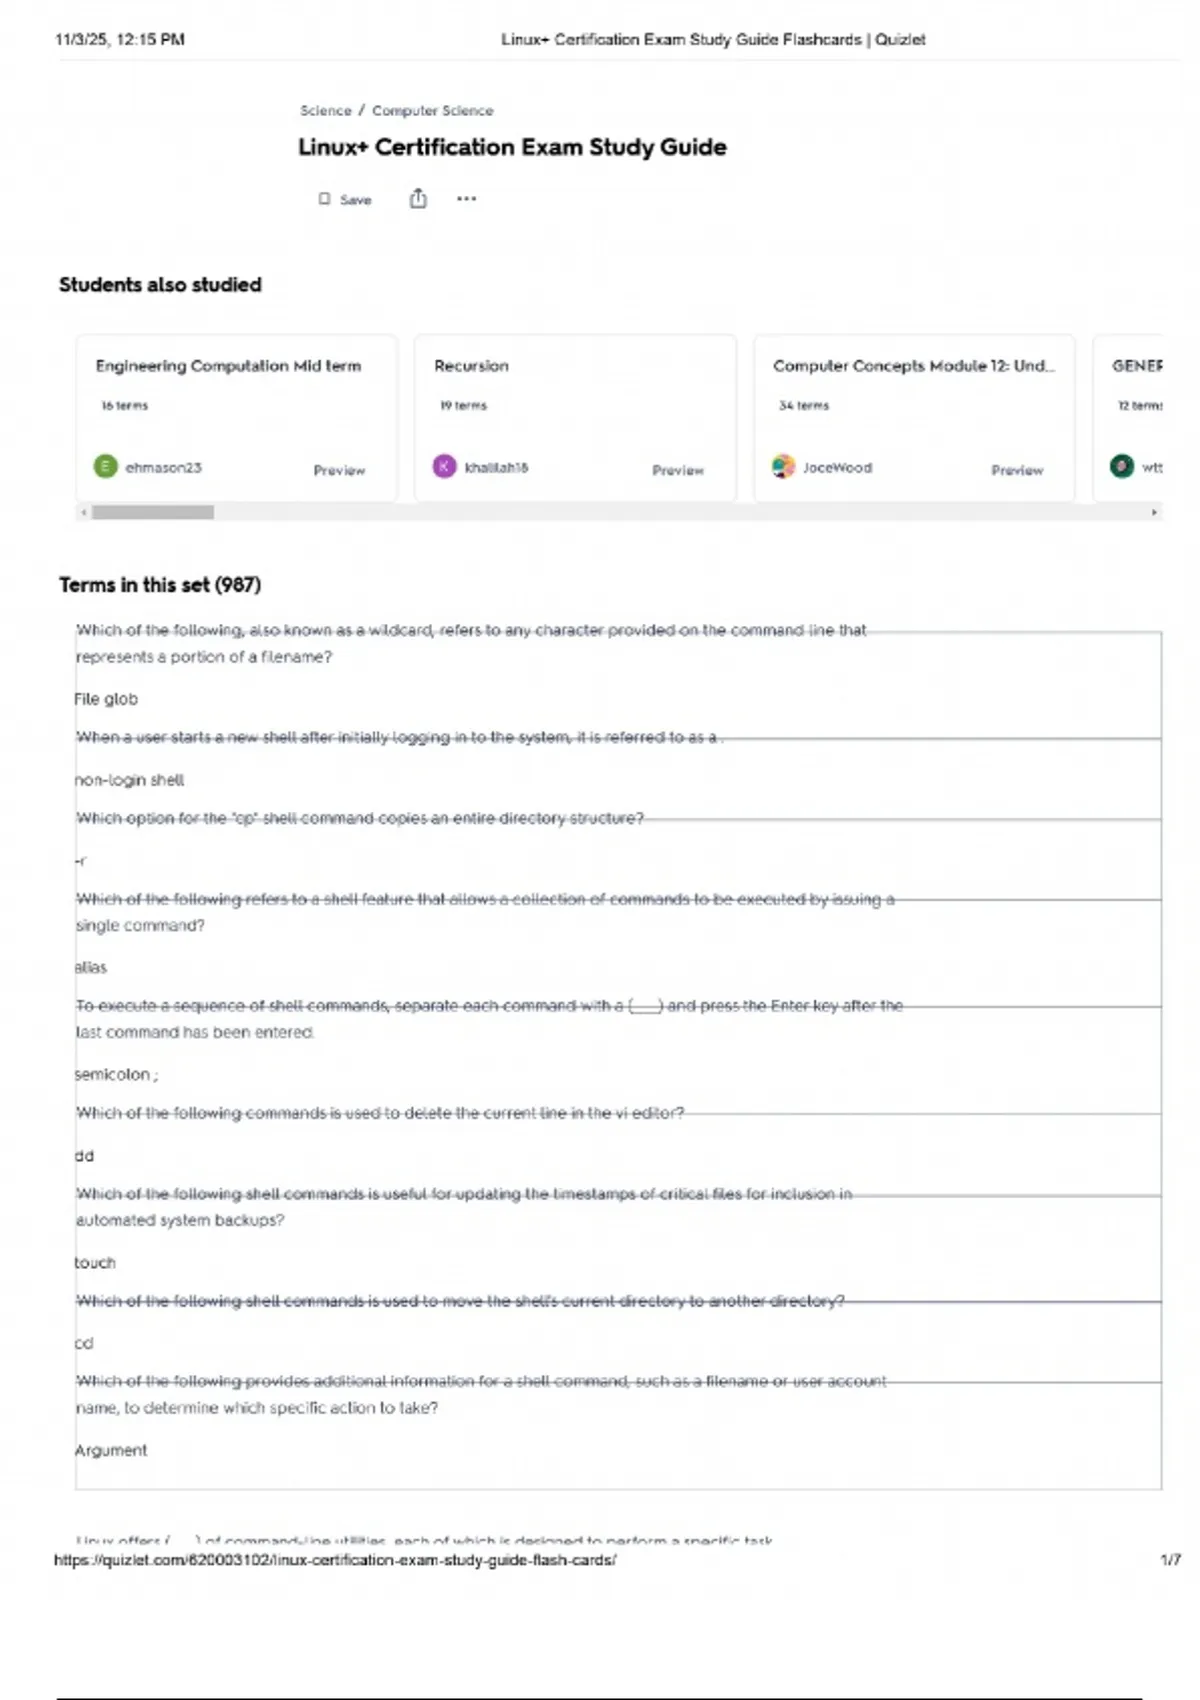1200x1700 pixels.
Task: Click the horizontal scrollbar thumb under the cards
Action: click(153, 512)
